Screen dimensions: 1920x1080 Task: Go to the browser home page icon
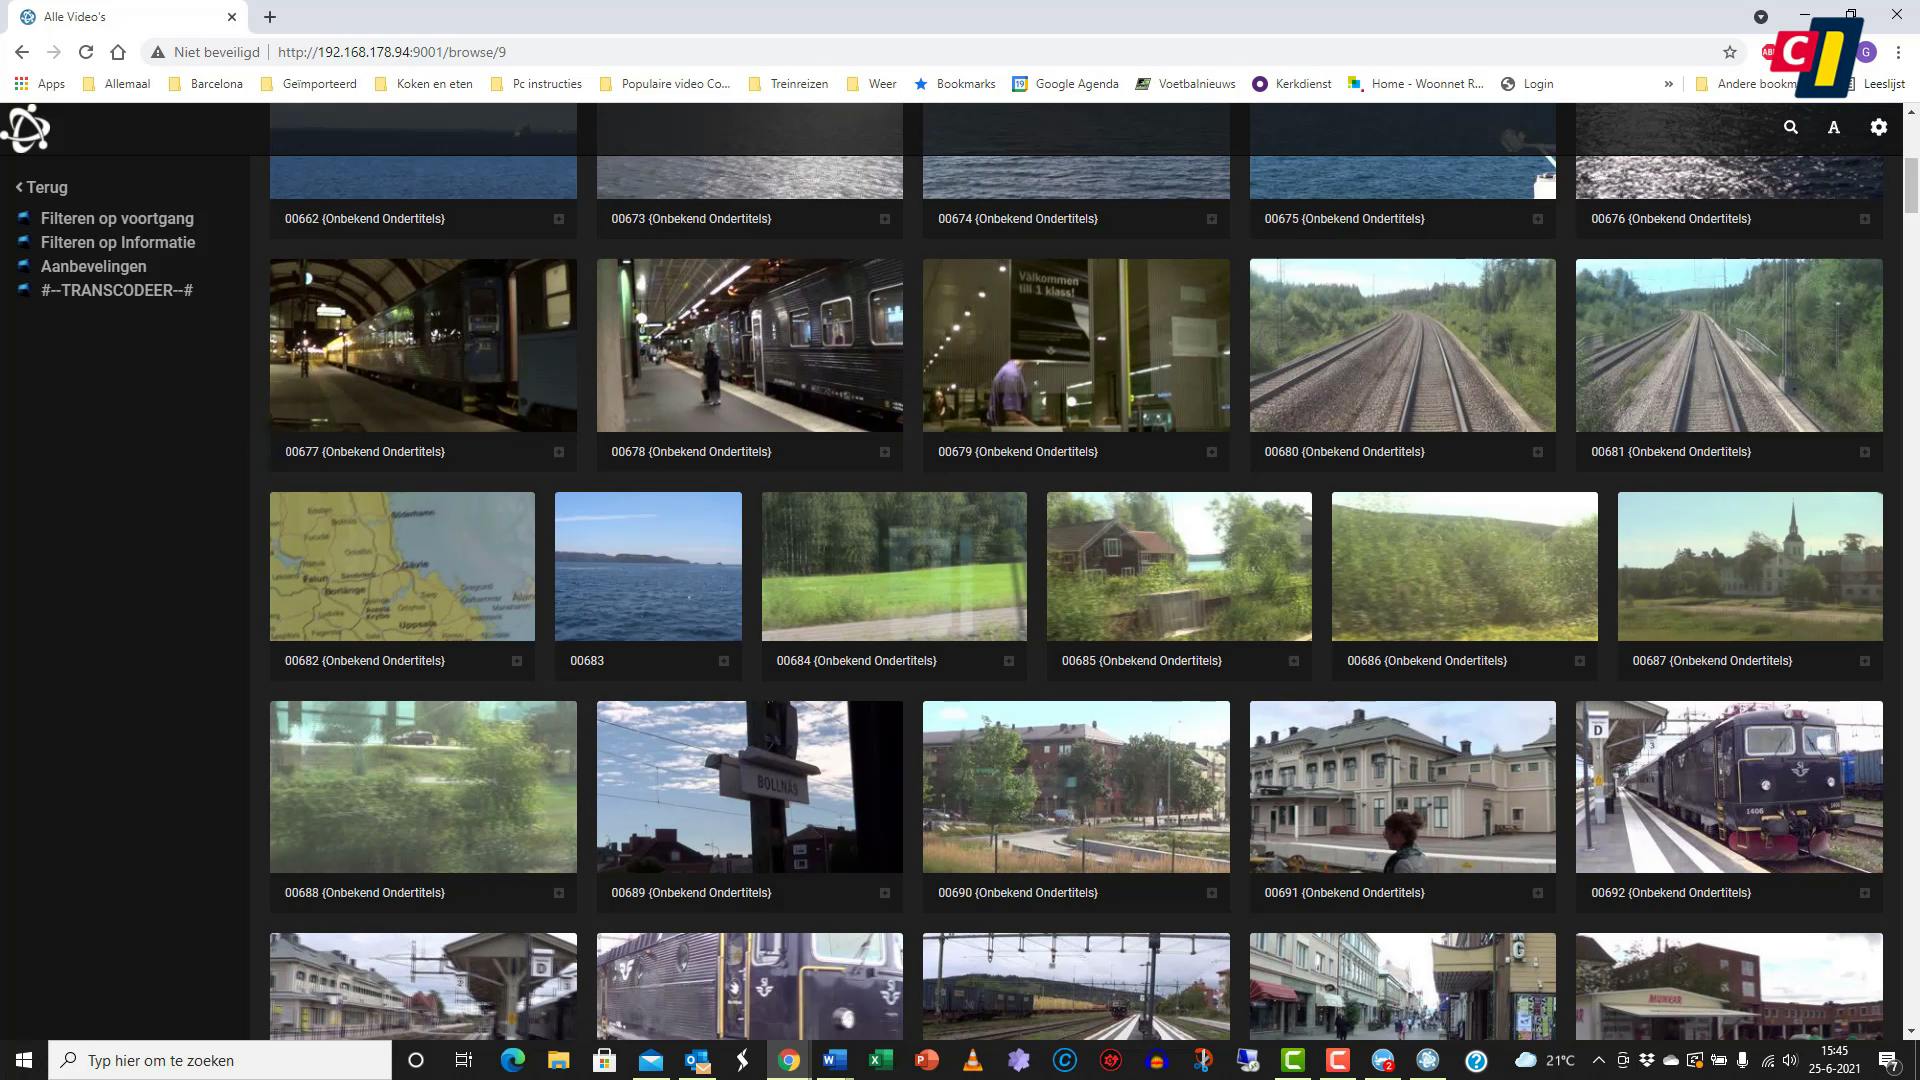(x=118, y=52)
